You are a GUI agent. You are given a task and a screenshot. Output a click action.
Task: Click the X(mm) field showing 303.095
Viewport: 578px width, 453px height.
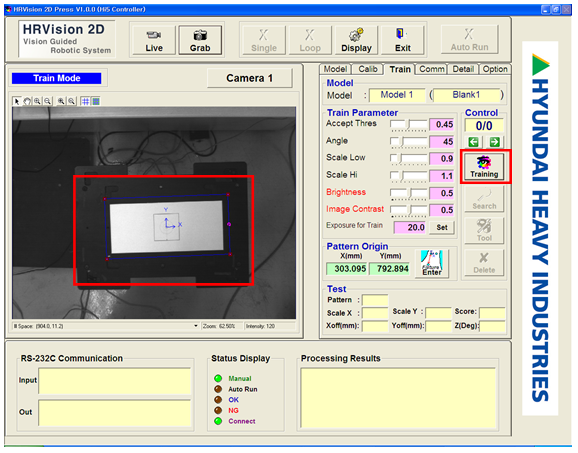coord(346,269)
